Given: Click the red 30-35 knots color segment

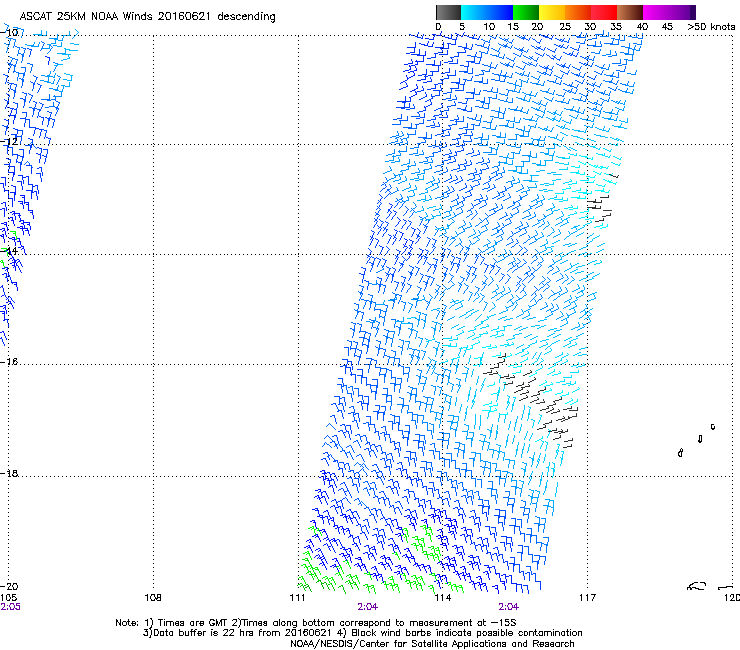Looking at the screenshot, I should point(604,12).
